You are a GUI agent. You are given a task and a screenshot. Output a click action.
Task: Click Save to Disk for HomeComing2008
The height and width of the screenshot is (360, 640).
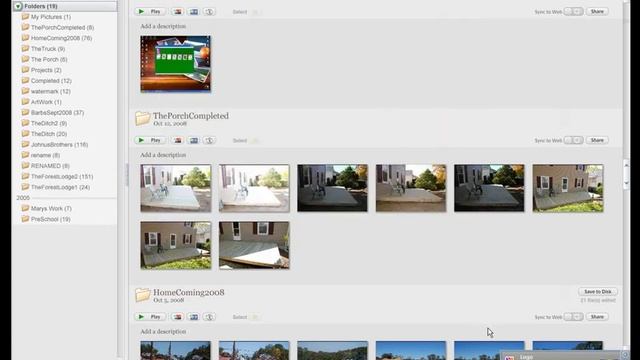pos(598,292)
